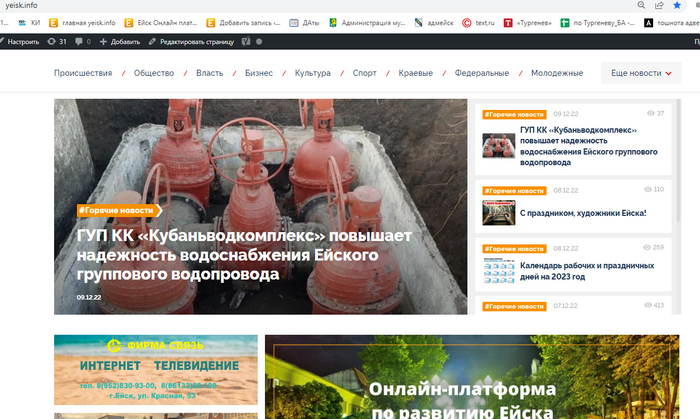The width and height of the screenshot is (700, 419).
Task: Open the main Кубаньводкомплекс headline article
Action: [x=244, y=255]
